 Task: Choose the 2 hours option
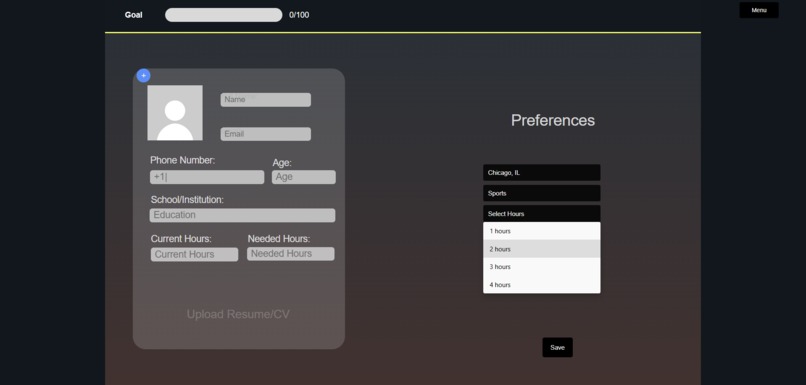542,249
